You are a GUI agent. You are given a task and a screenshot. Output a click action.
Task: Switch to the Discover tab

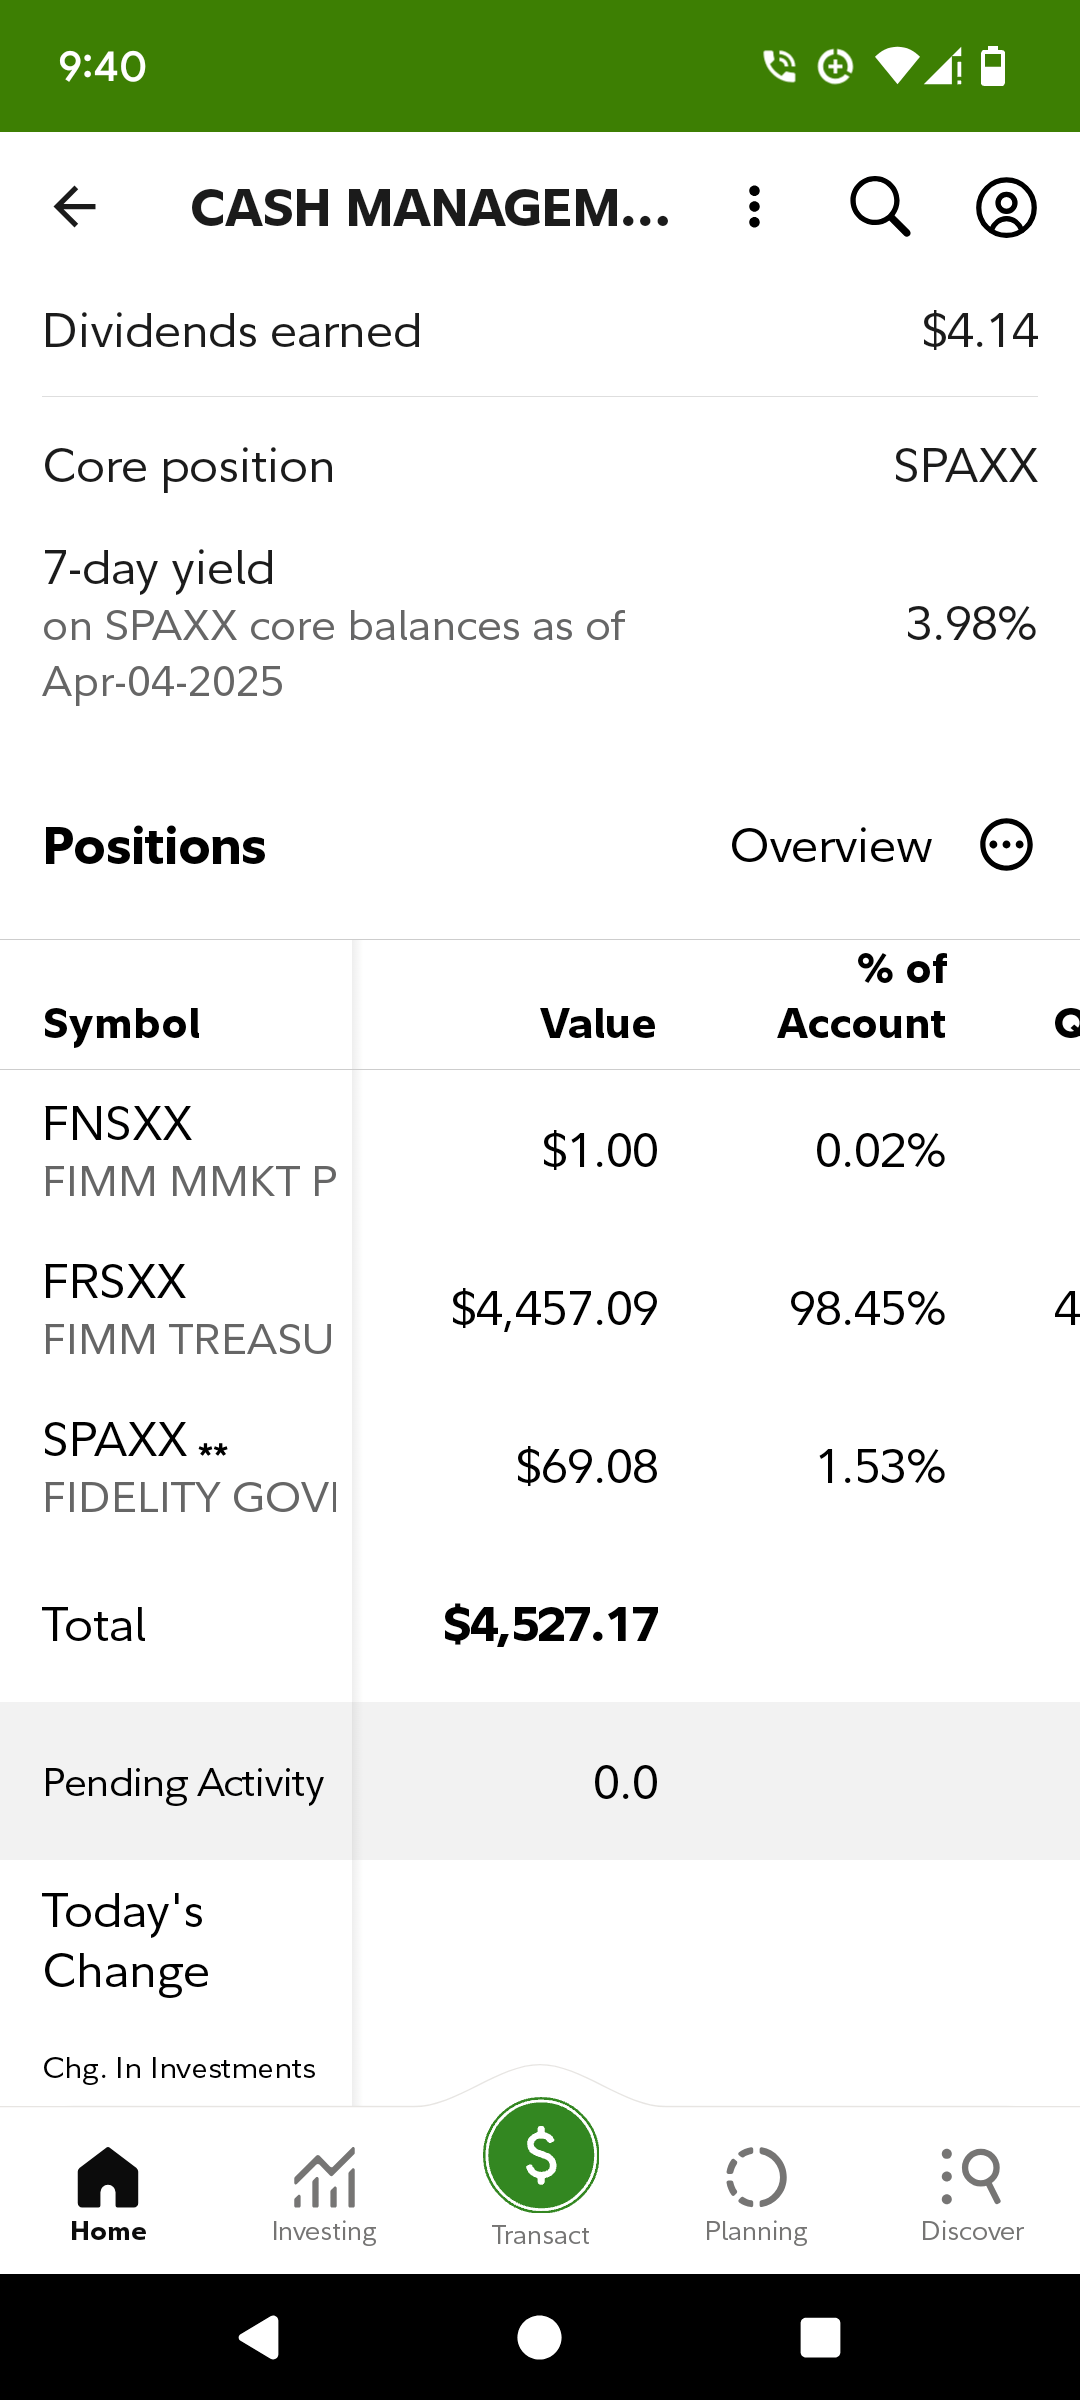tap(972, 2194)
